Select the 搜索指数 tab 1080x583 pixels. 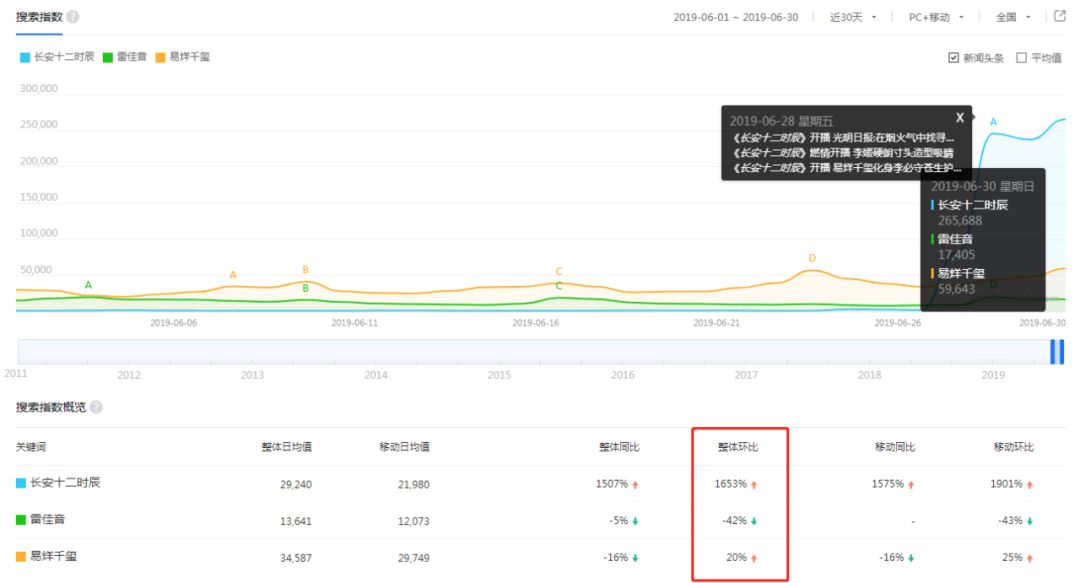pyautogui.click(x=39, y=17)
